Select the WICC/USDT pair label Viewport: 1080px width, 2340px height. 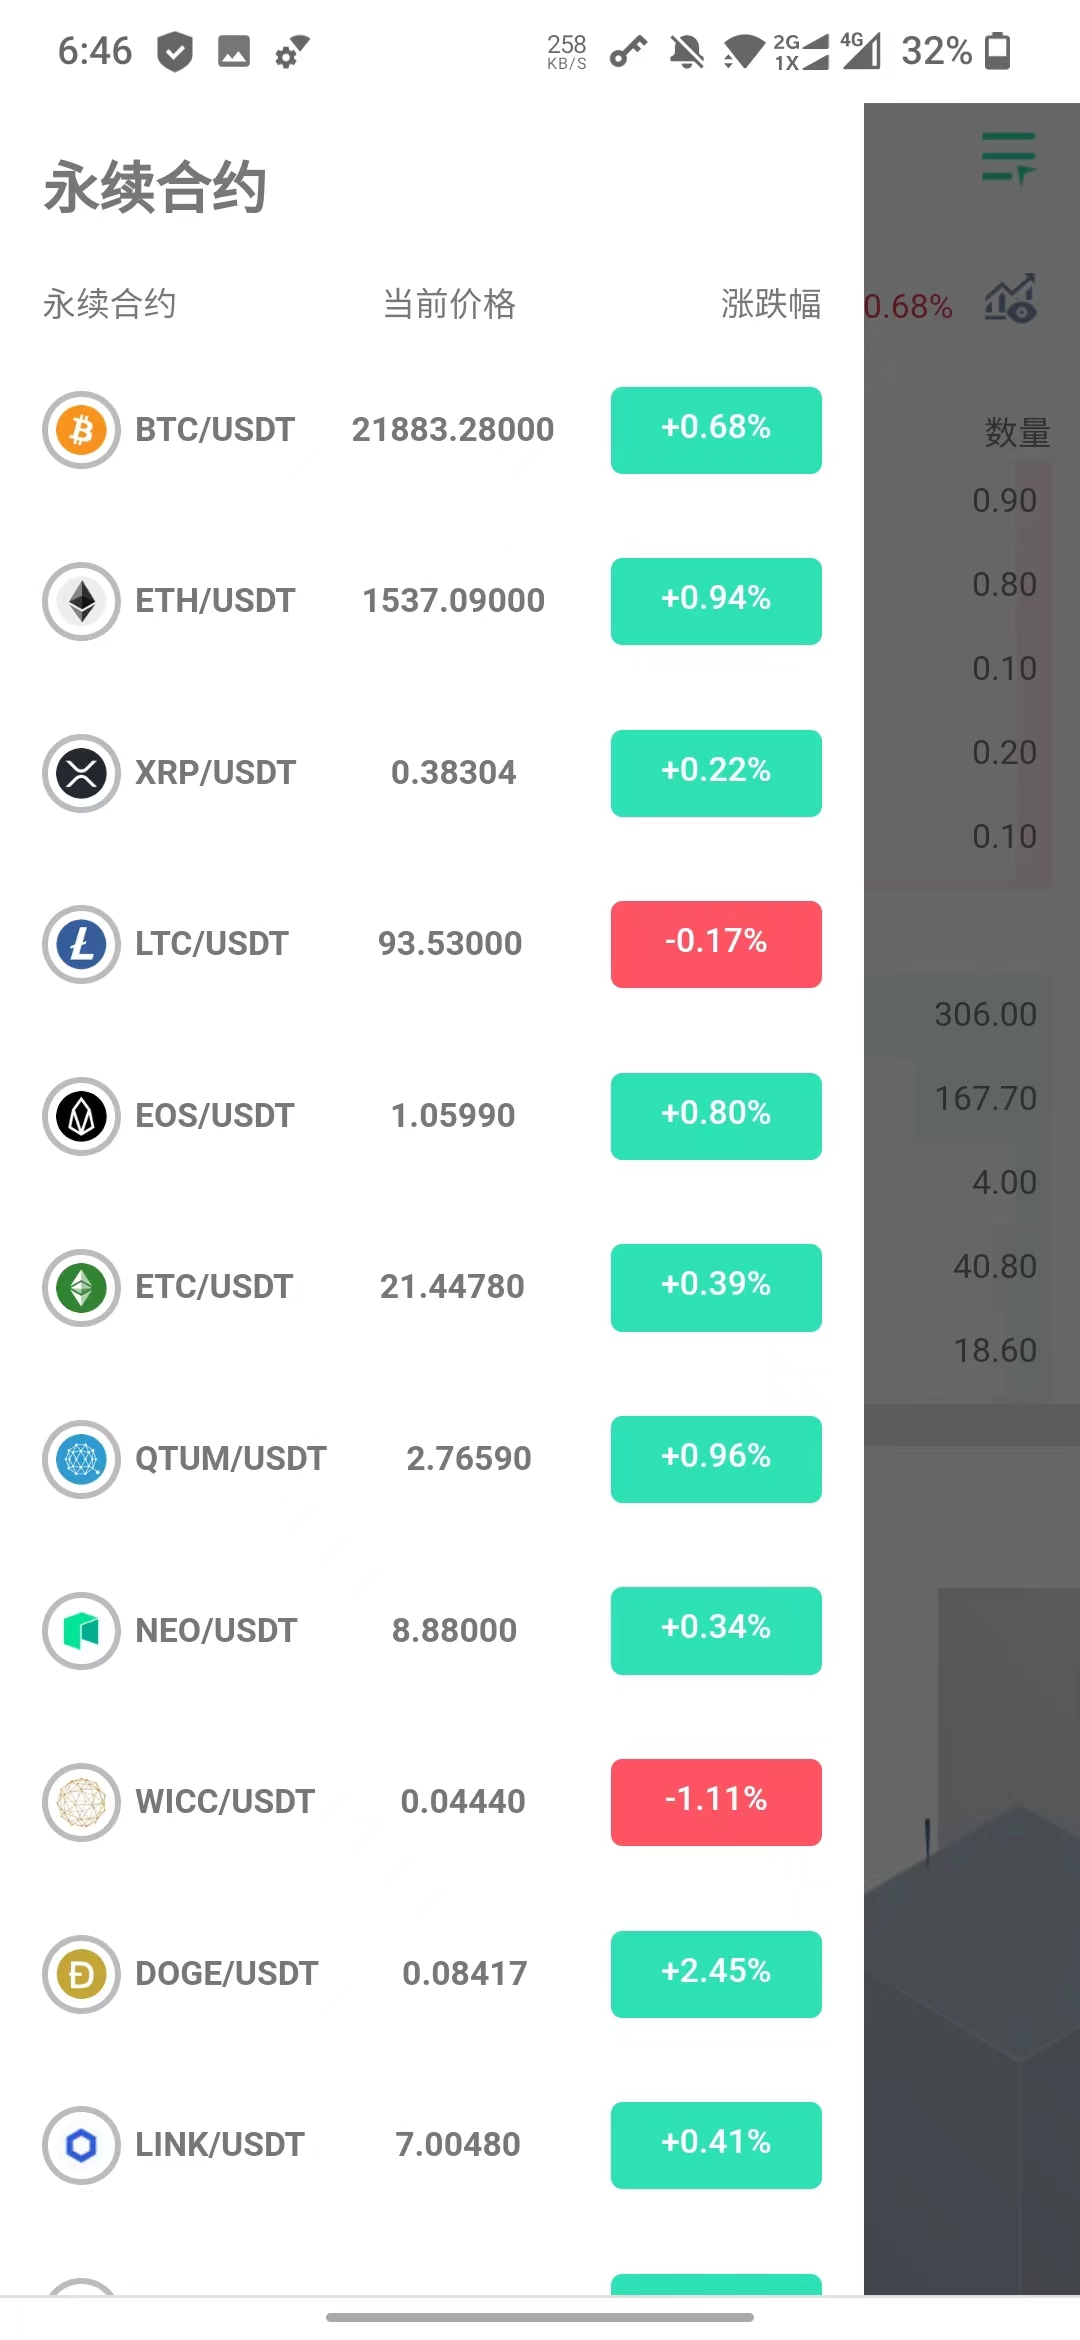click(x=225, y=1802)
